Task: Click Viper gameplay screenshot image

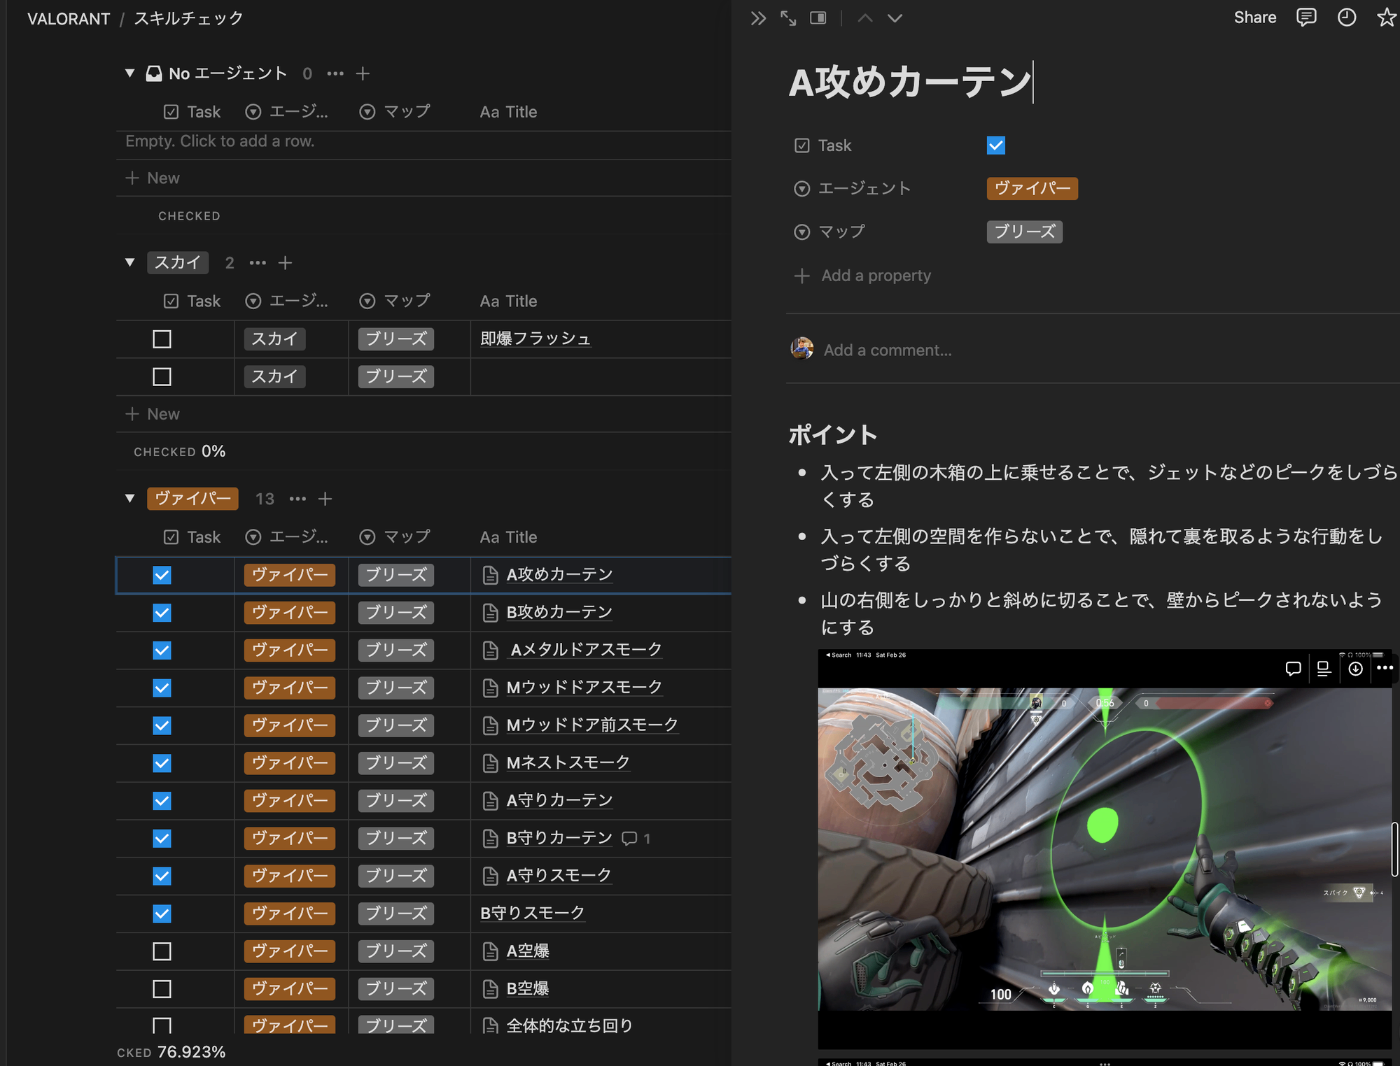Action: tap(1105, 849)
